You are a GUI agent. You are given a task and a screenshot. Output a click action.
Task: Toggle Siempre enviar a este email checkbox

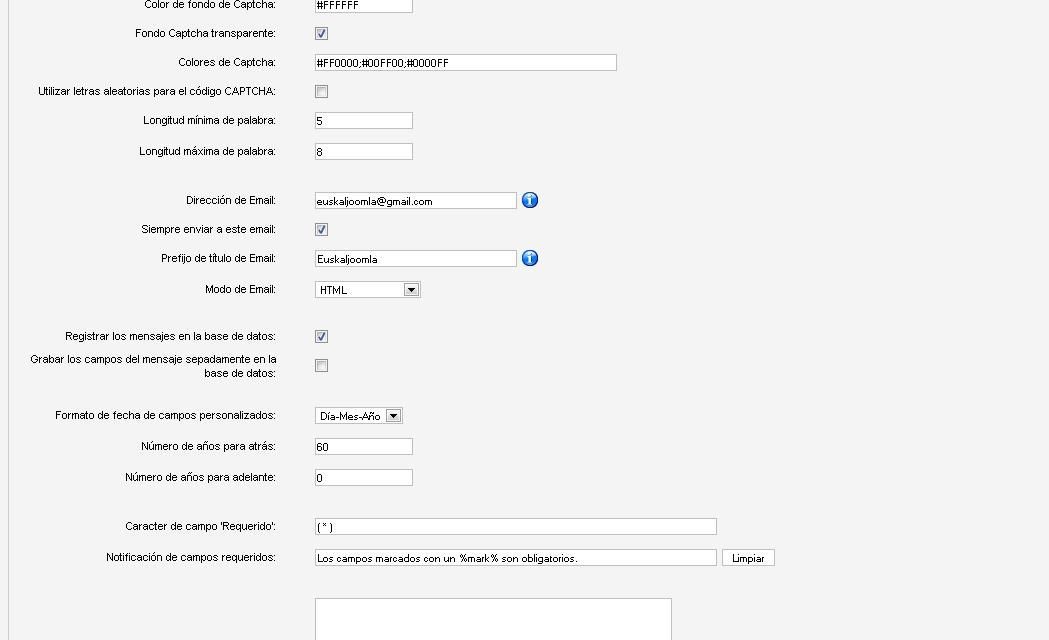point(321,229)
